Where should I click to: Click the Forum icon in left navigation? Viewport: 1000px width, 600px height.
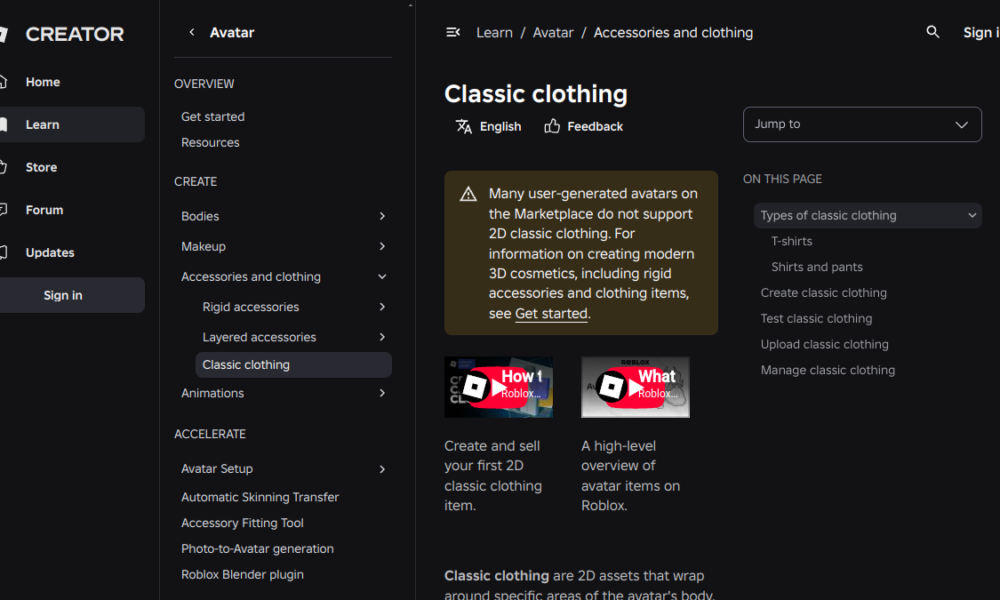coord(3,210)
